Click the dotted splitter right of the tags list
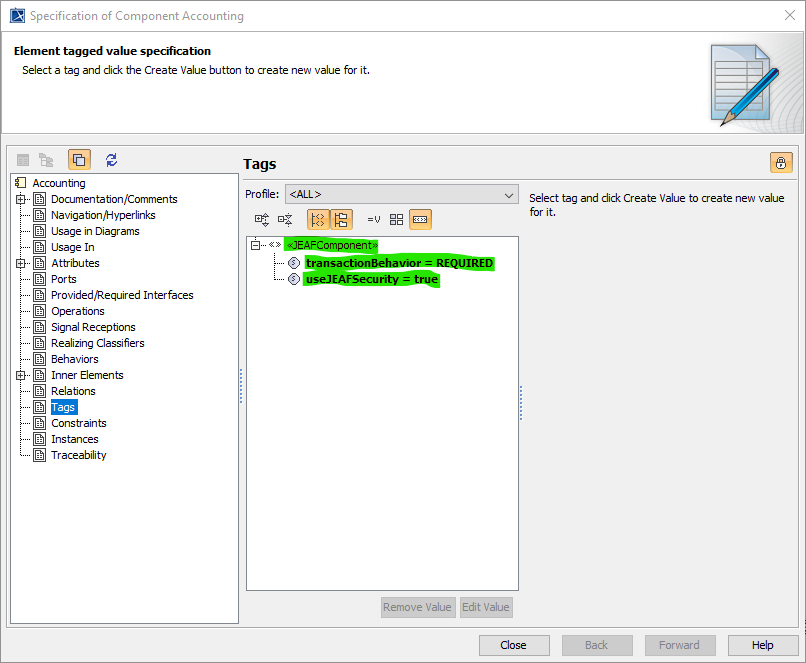The image size is (806, 663). click(x=521, y=403)
